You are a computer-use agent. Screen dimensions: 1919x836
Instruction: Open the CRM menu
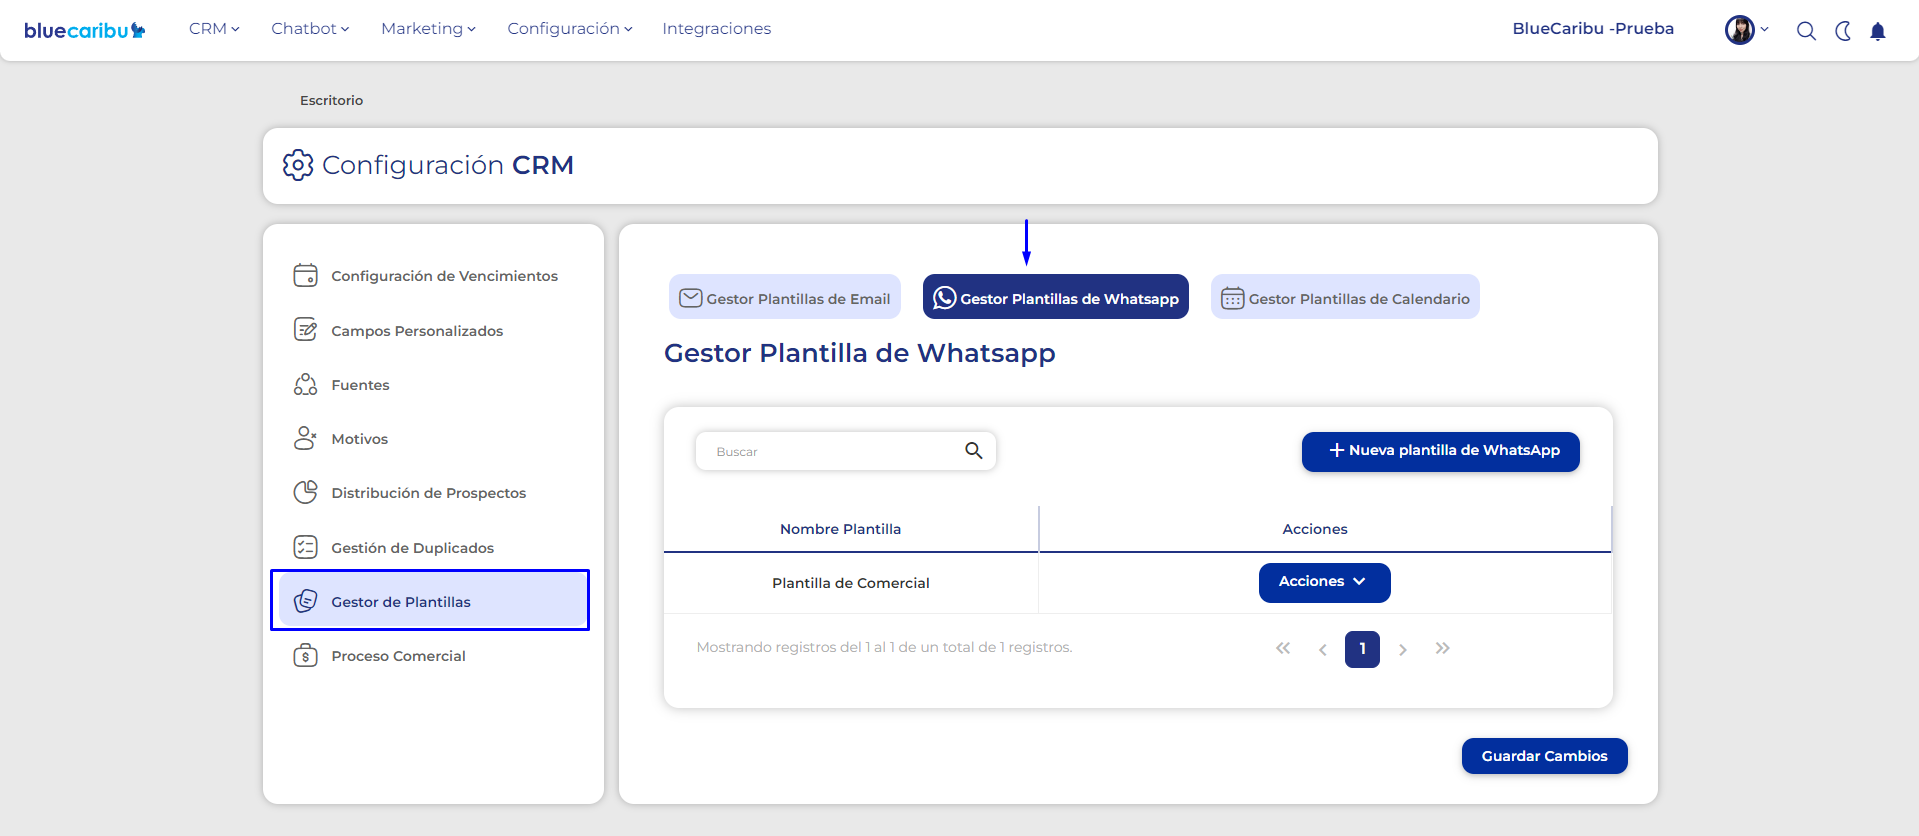click(214, 29)
